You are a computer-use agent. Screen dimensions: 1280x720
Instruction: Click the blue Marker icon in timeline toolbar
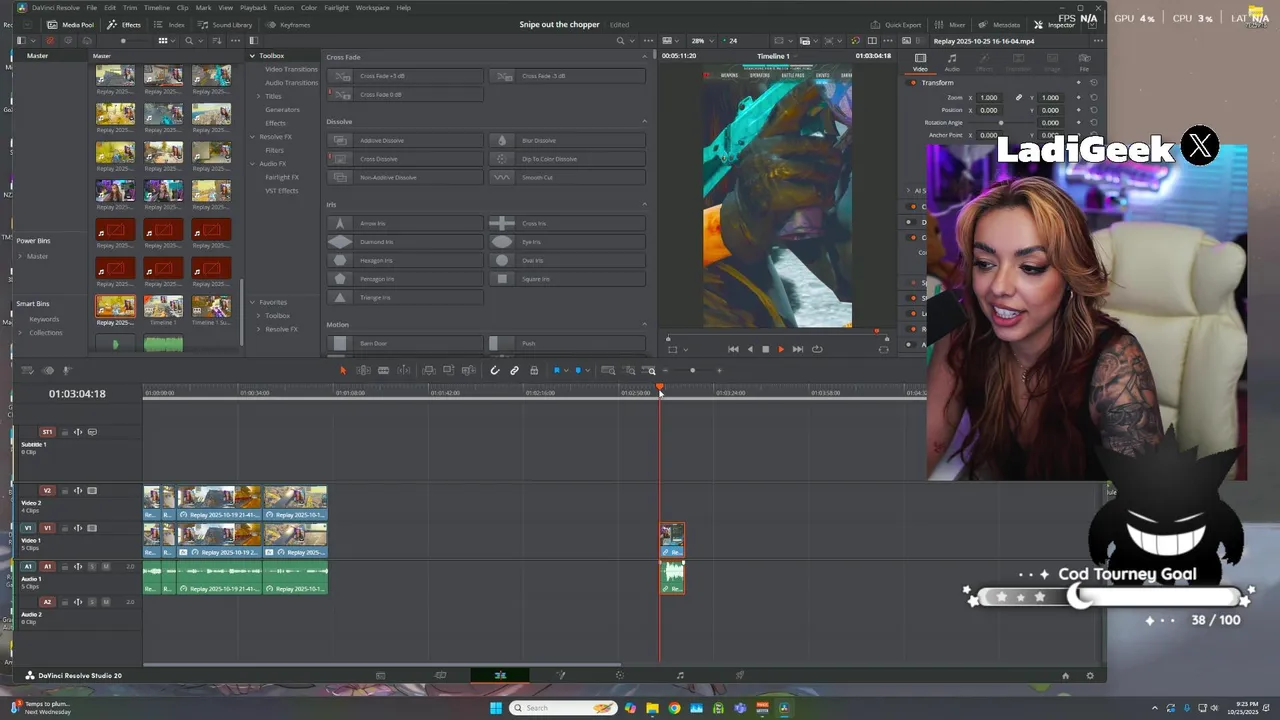tap(577, 371)
